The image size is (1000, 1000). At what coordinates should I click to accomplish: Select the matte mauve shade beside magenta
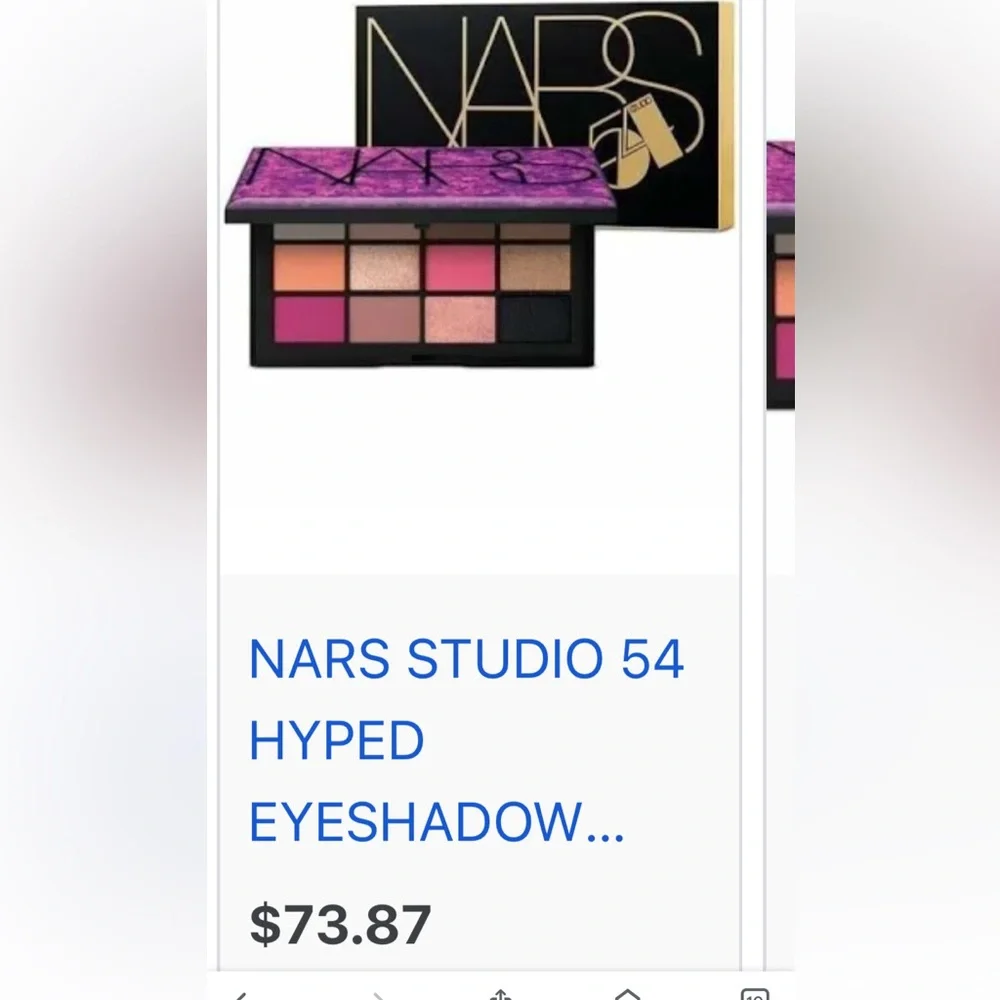pos(385,319)
